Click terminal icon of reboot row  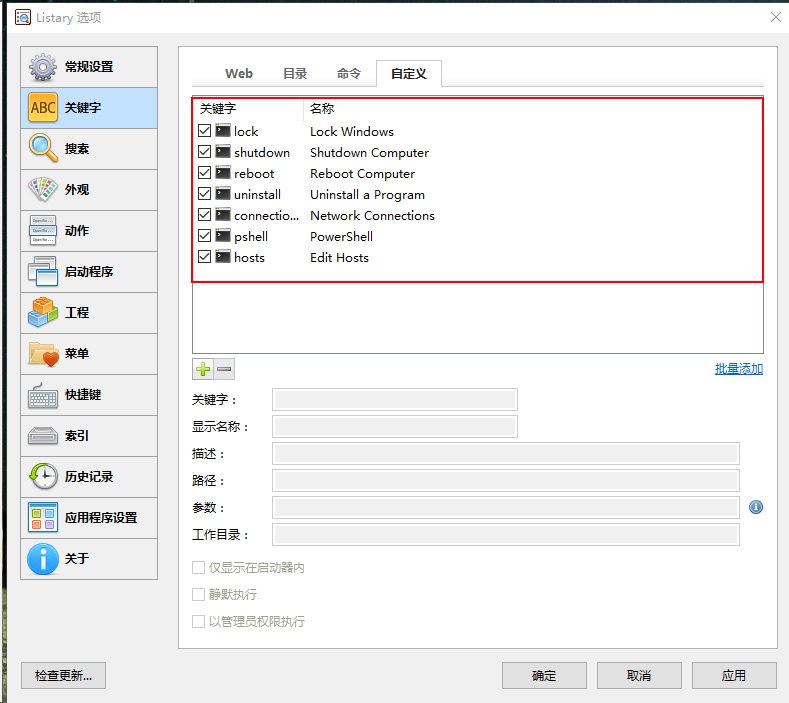pyautogui.click(x=223, y=173)
